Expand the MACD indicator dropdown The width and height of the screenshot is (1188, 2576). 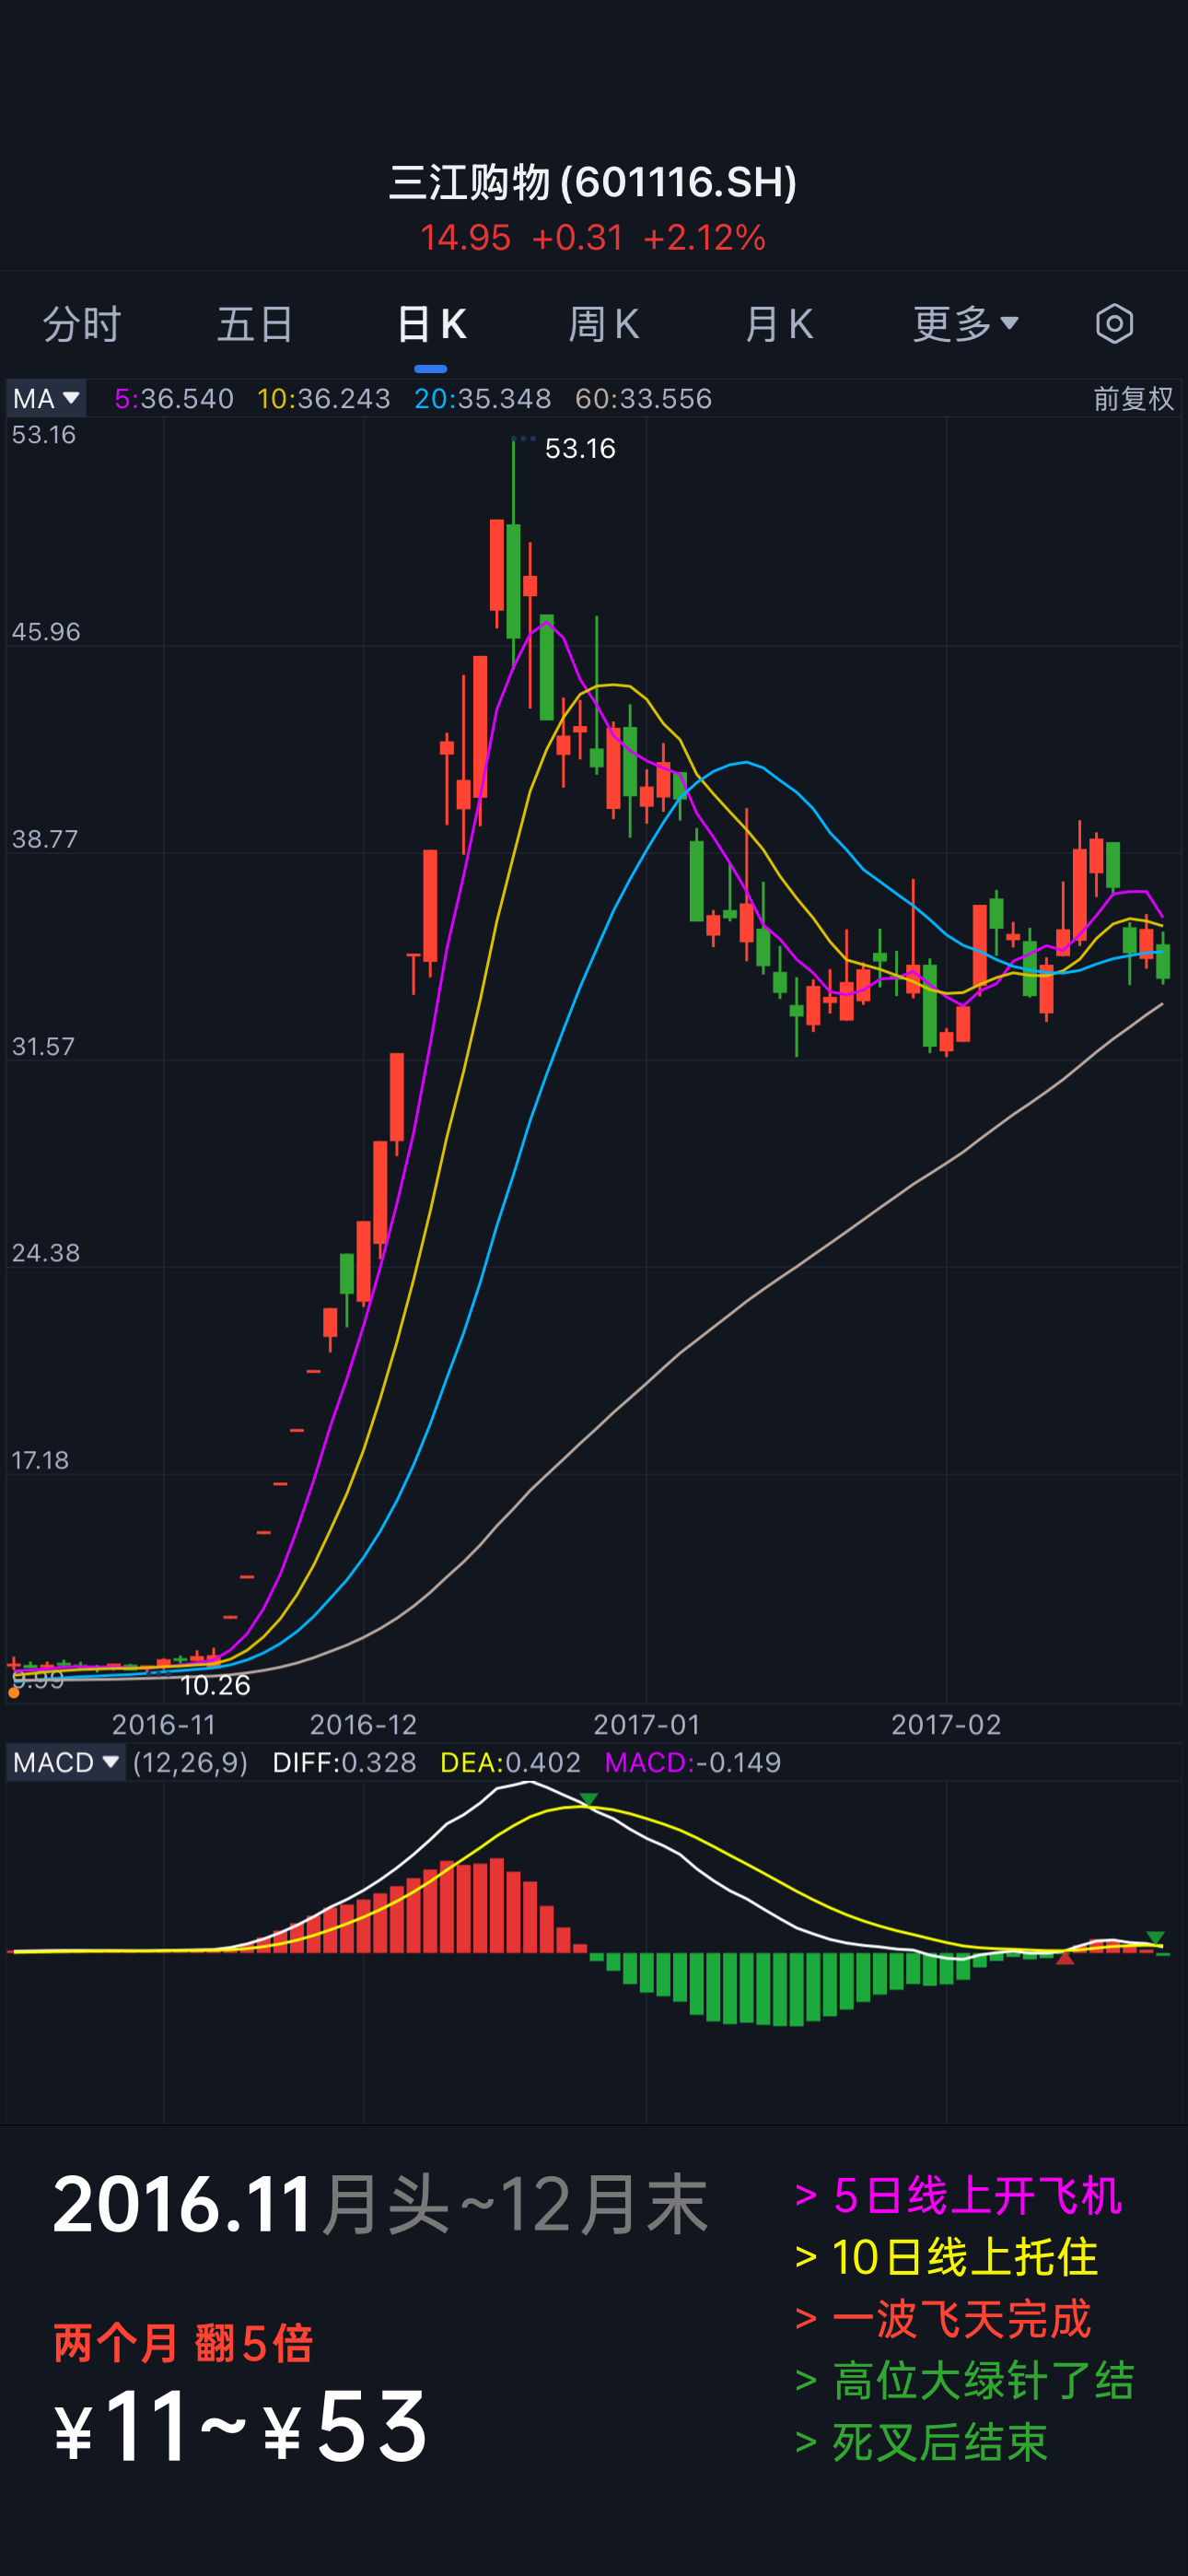pos(66,1762)
